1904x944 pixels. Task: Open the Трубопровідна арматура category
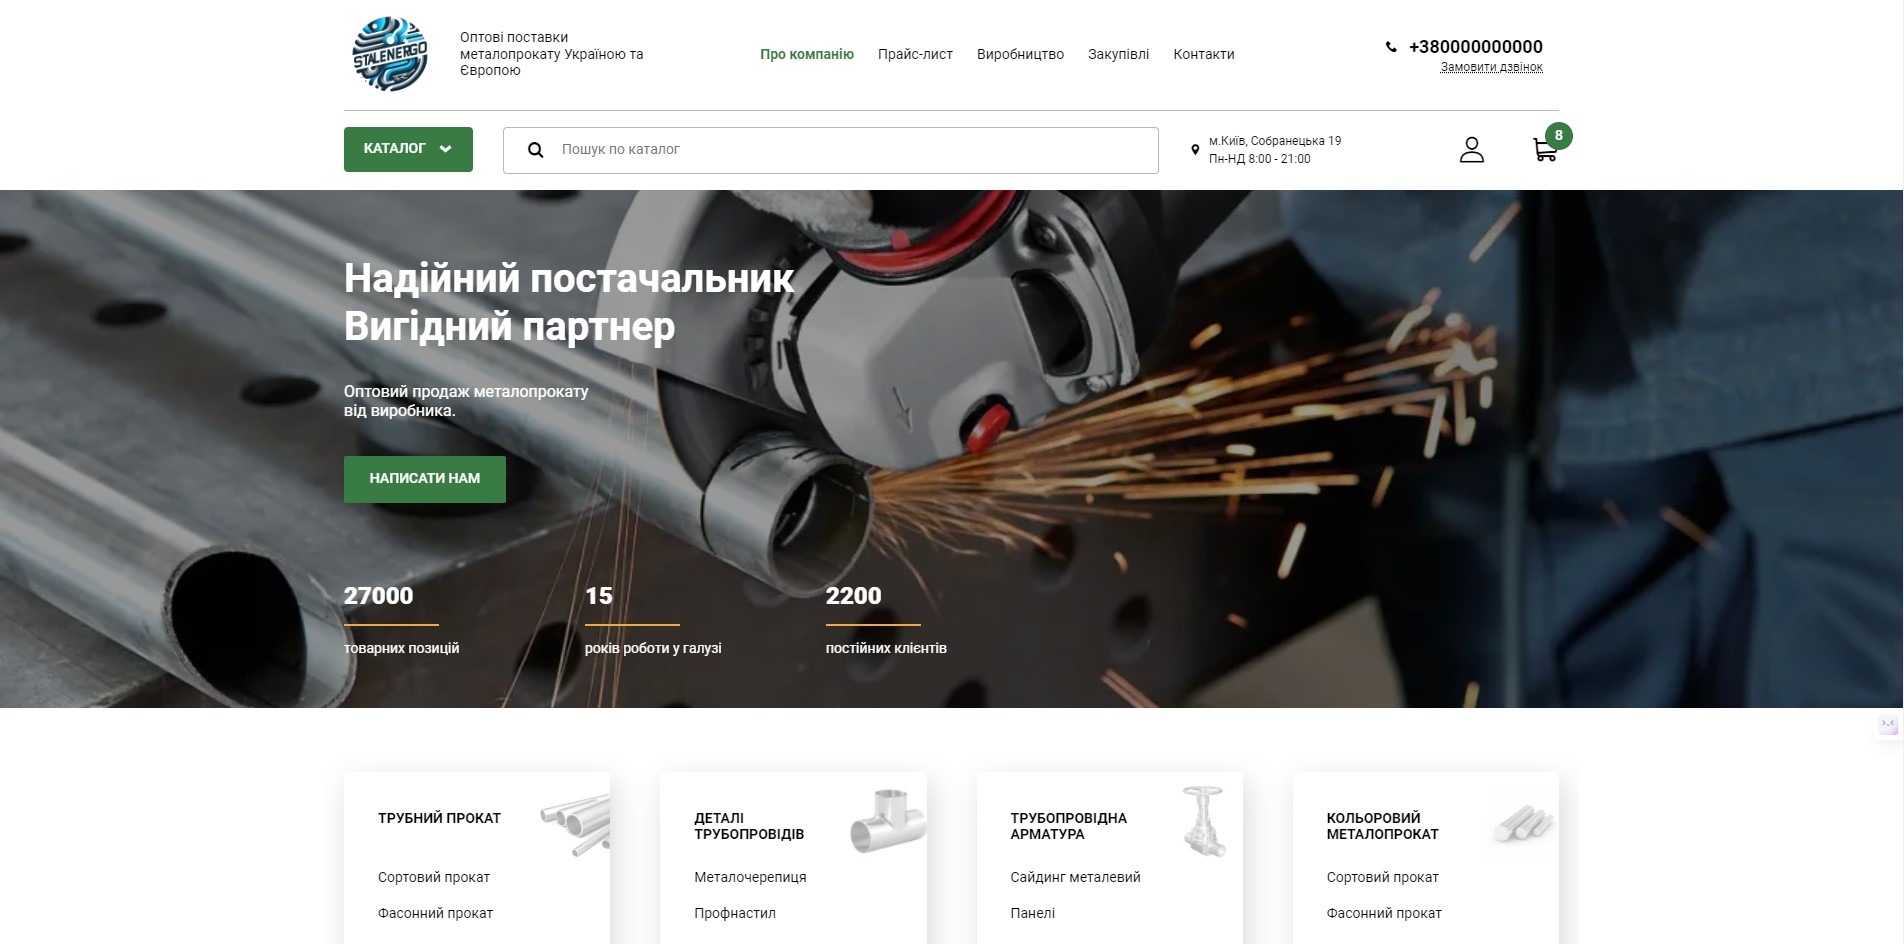click(1068, 826)
